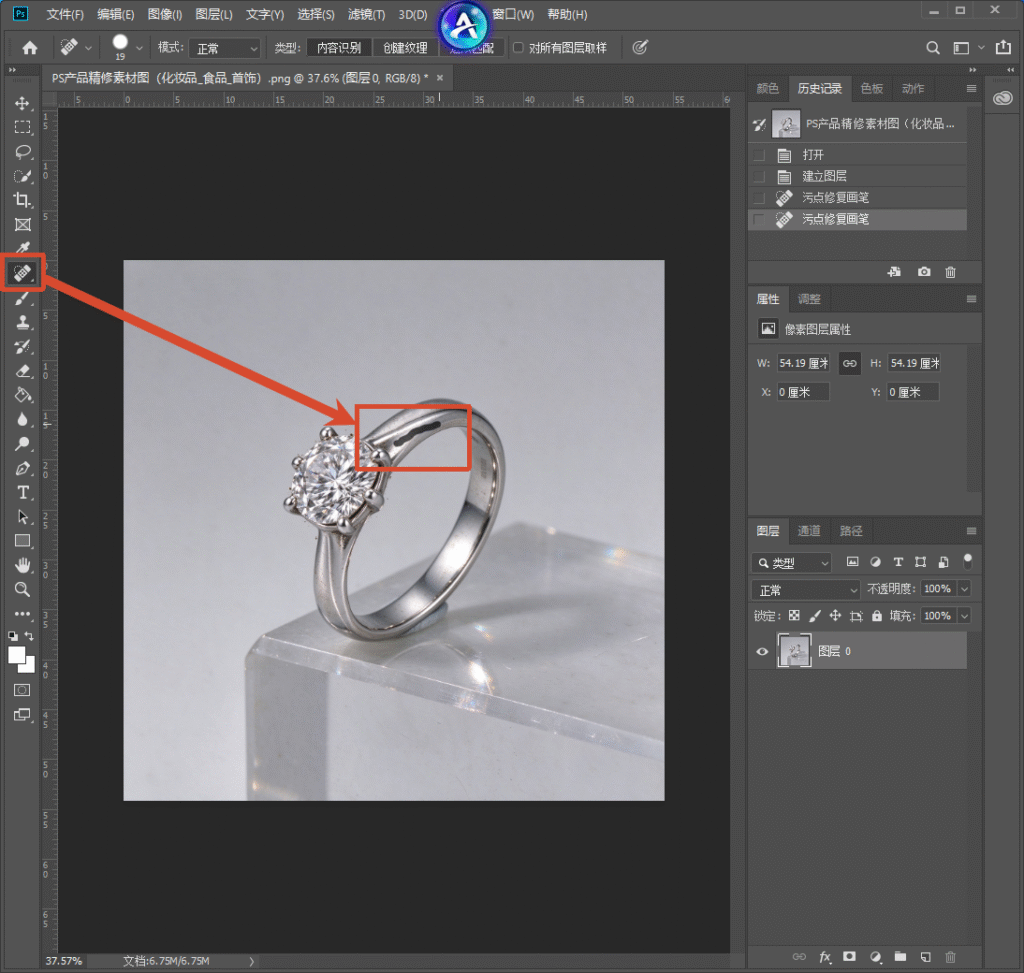
Task: Create new snapshot with camera icon
Action: pos(923,272)
